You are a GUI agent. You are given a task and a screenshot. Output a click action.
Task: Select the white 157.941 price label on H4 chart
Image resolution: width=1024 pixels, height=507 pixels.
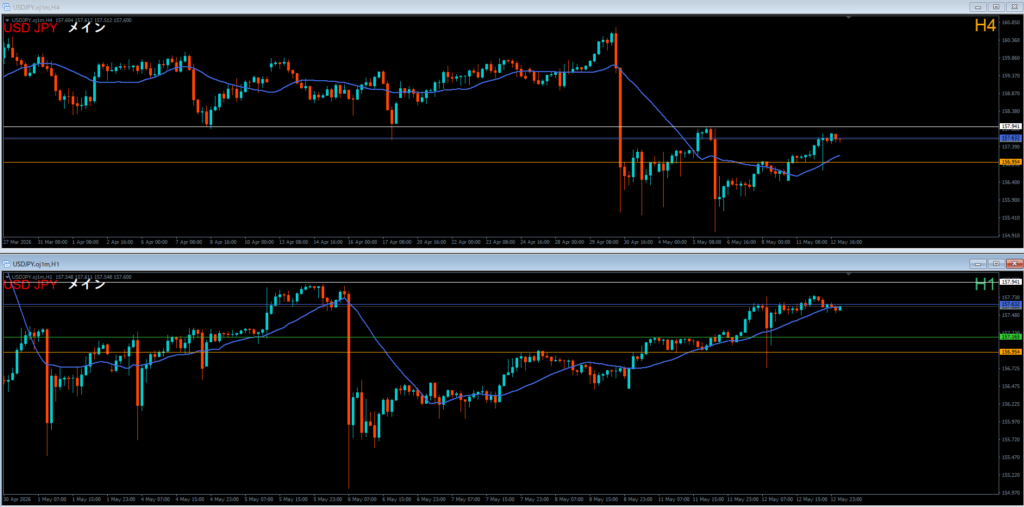pos(1010,126)
